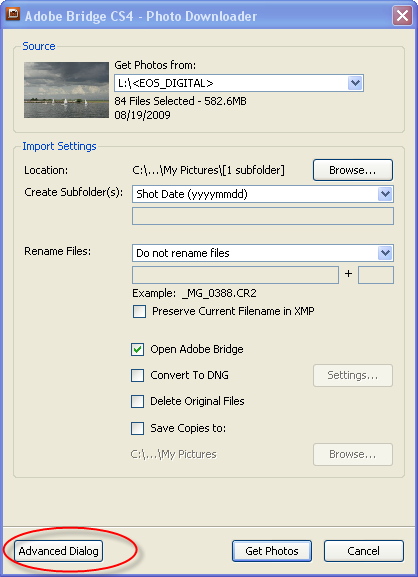418x577 pixels.
Task: Click the Get Photos button
Action: [x=272, y=551]
